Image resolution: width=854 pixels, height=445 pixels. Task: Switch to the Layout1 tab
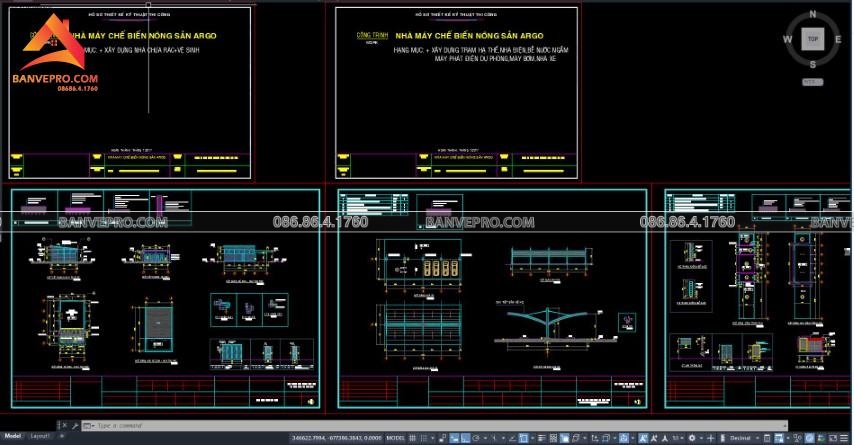click(x=40, y=436)
